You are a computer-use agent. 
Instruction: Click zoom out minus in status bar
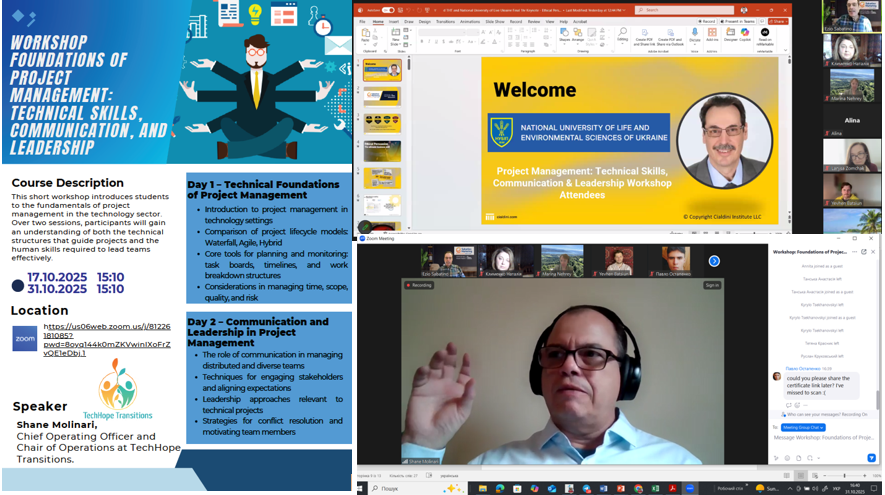click(825, 476)
